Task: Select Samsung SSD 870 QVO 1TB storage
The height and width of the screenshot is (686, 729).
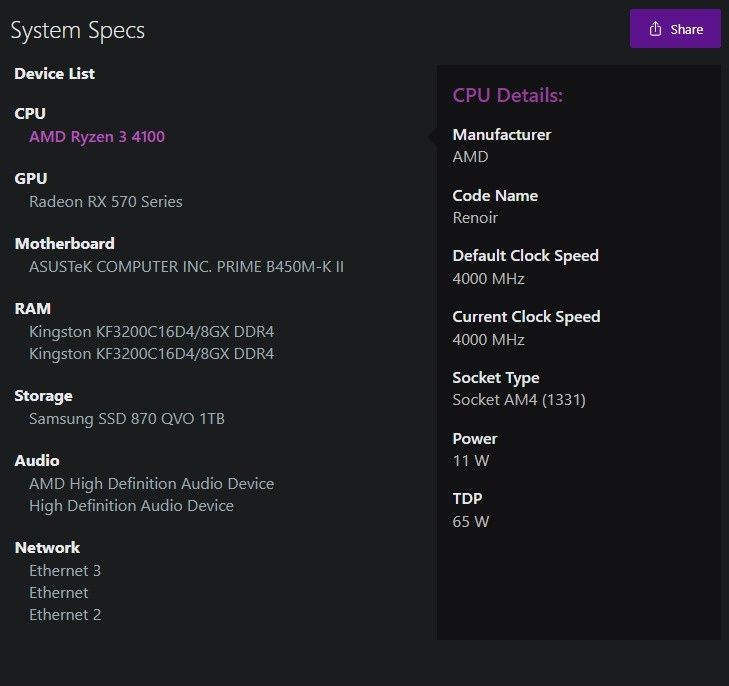Action: click(x=127, y=419)
